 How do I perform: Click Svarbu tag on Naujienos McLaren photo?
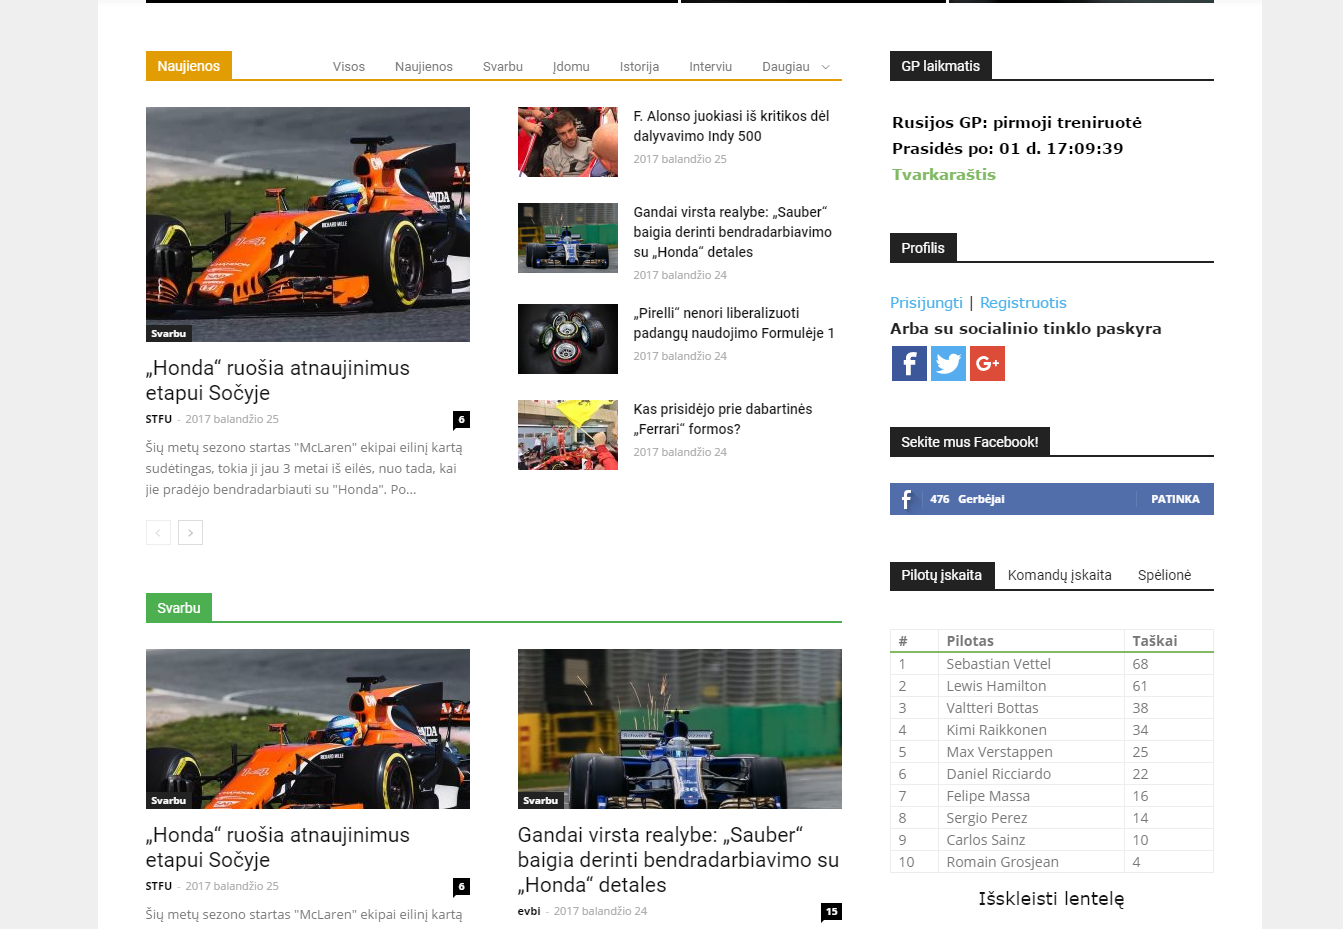(x=168, y=333)
